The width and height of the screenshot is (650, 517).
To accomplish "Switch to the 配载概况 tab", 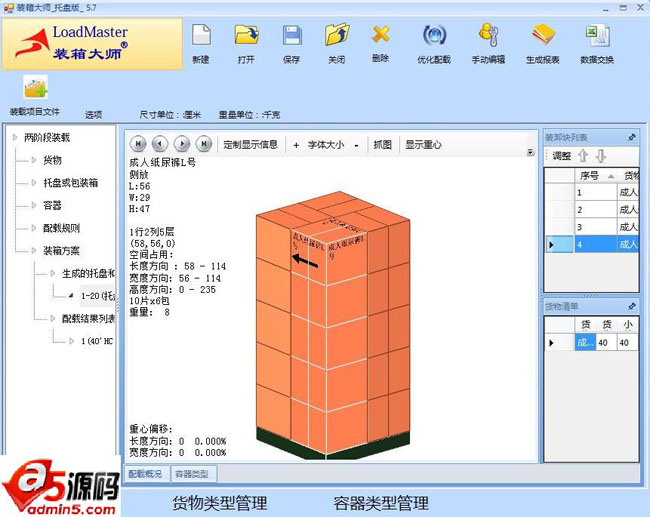I will tap(147, 473).
